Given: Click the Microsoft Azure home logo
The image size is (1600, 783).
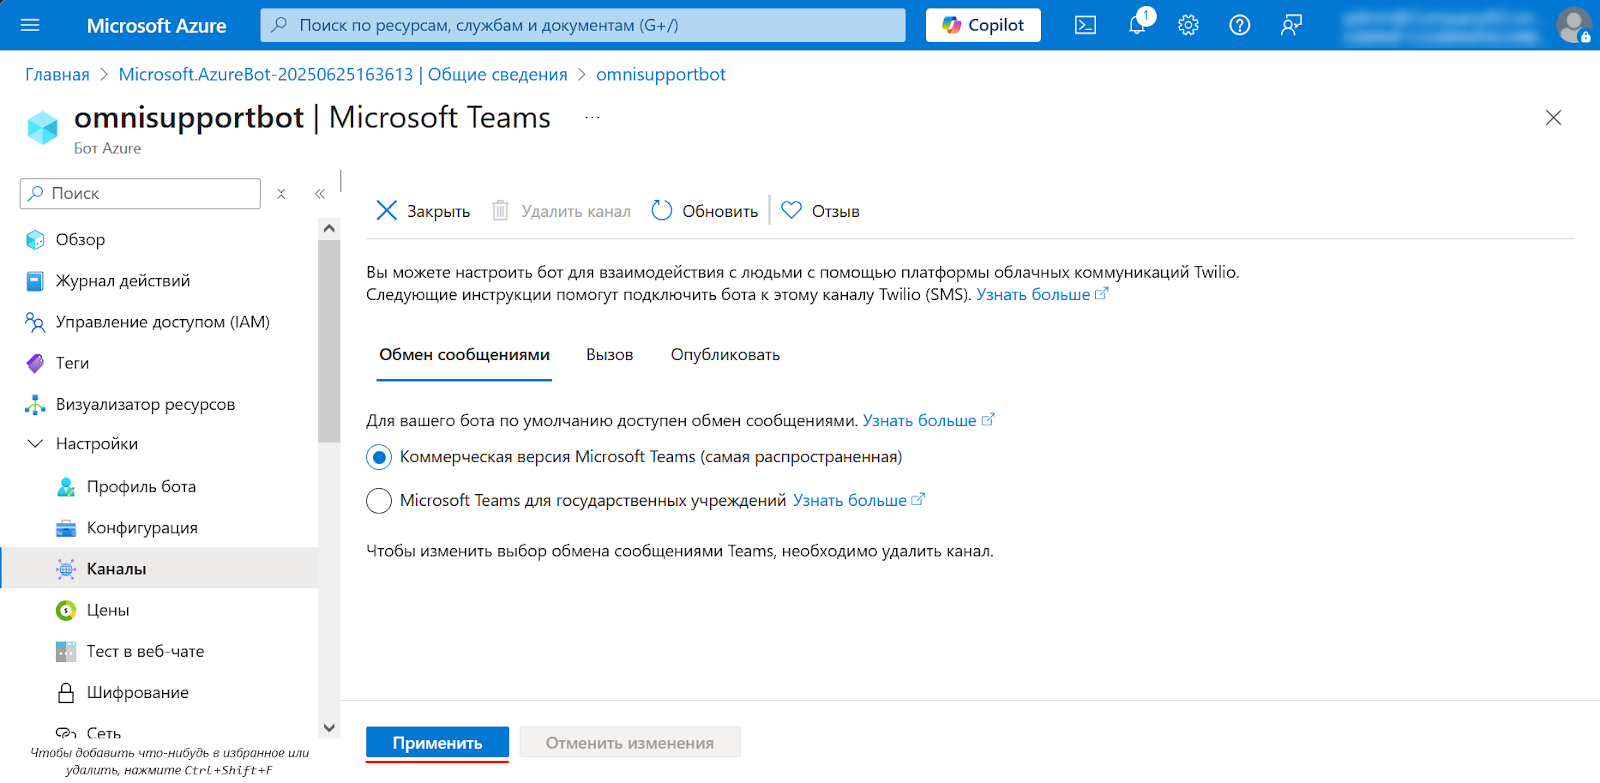Looking at the screenshot, I should [x=157, y=26].
